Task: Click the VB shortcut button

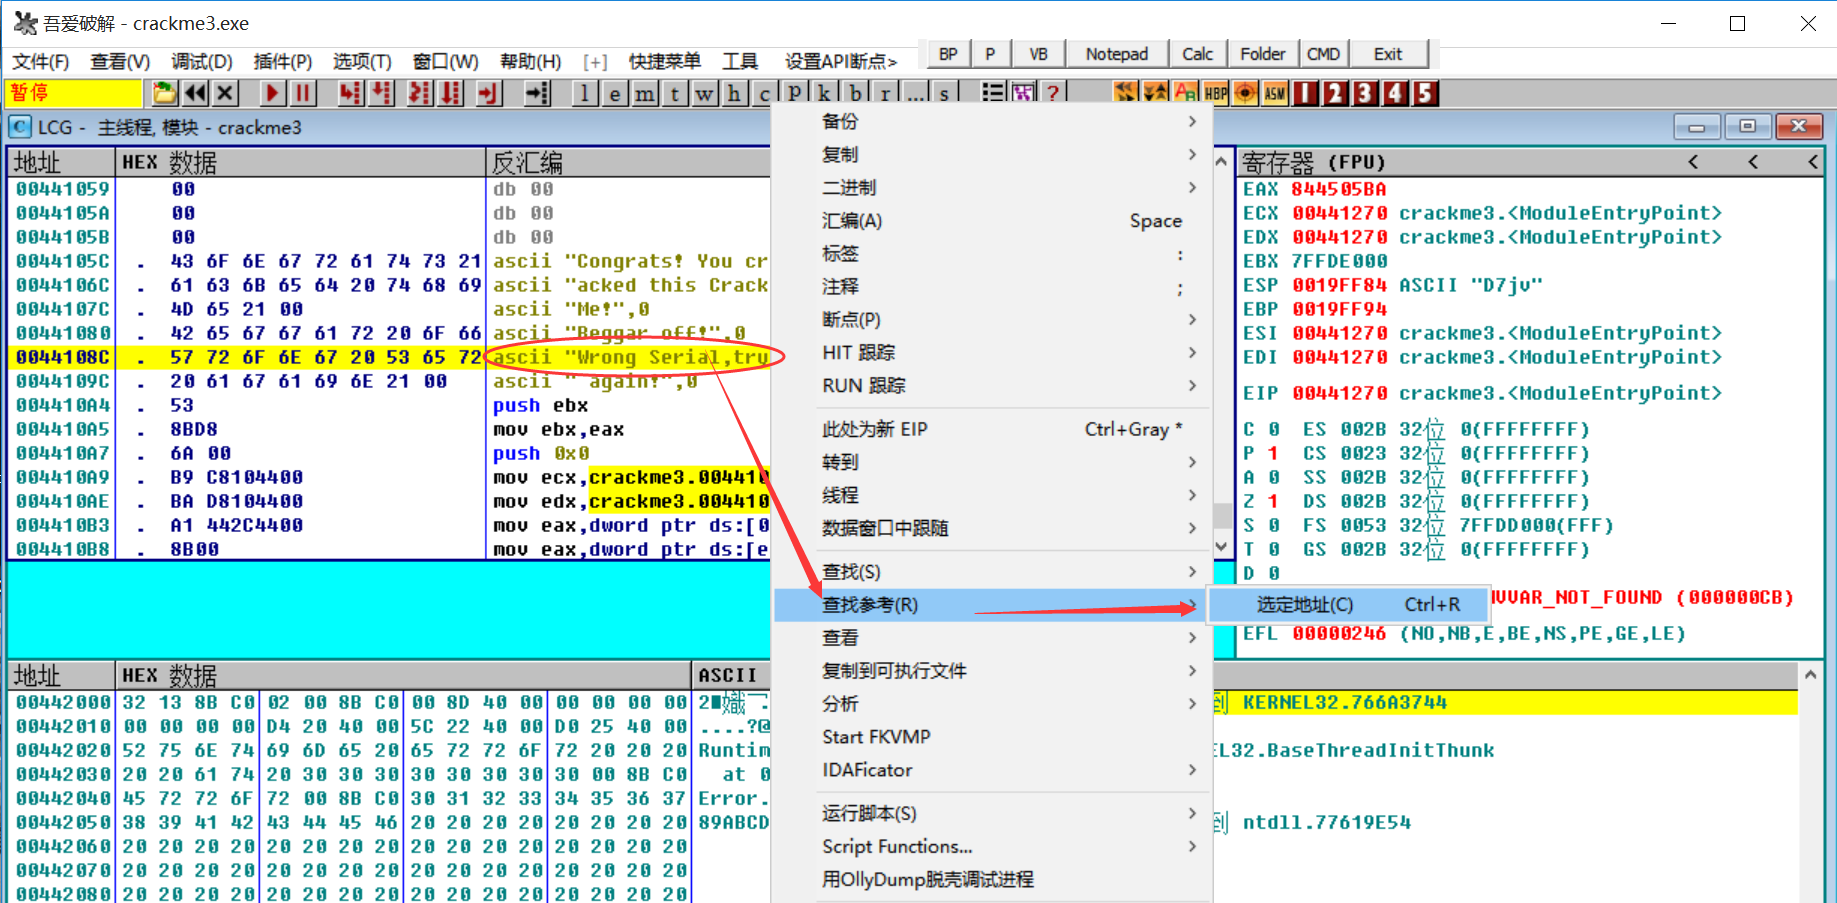Action: (x=1038, y=54)
